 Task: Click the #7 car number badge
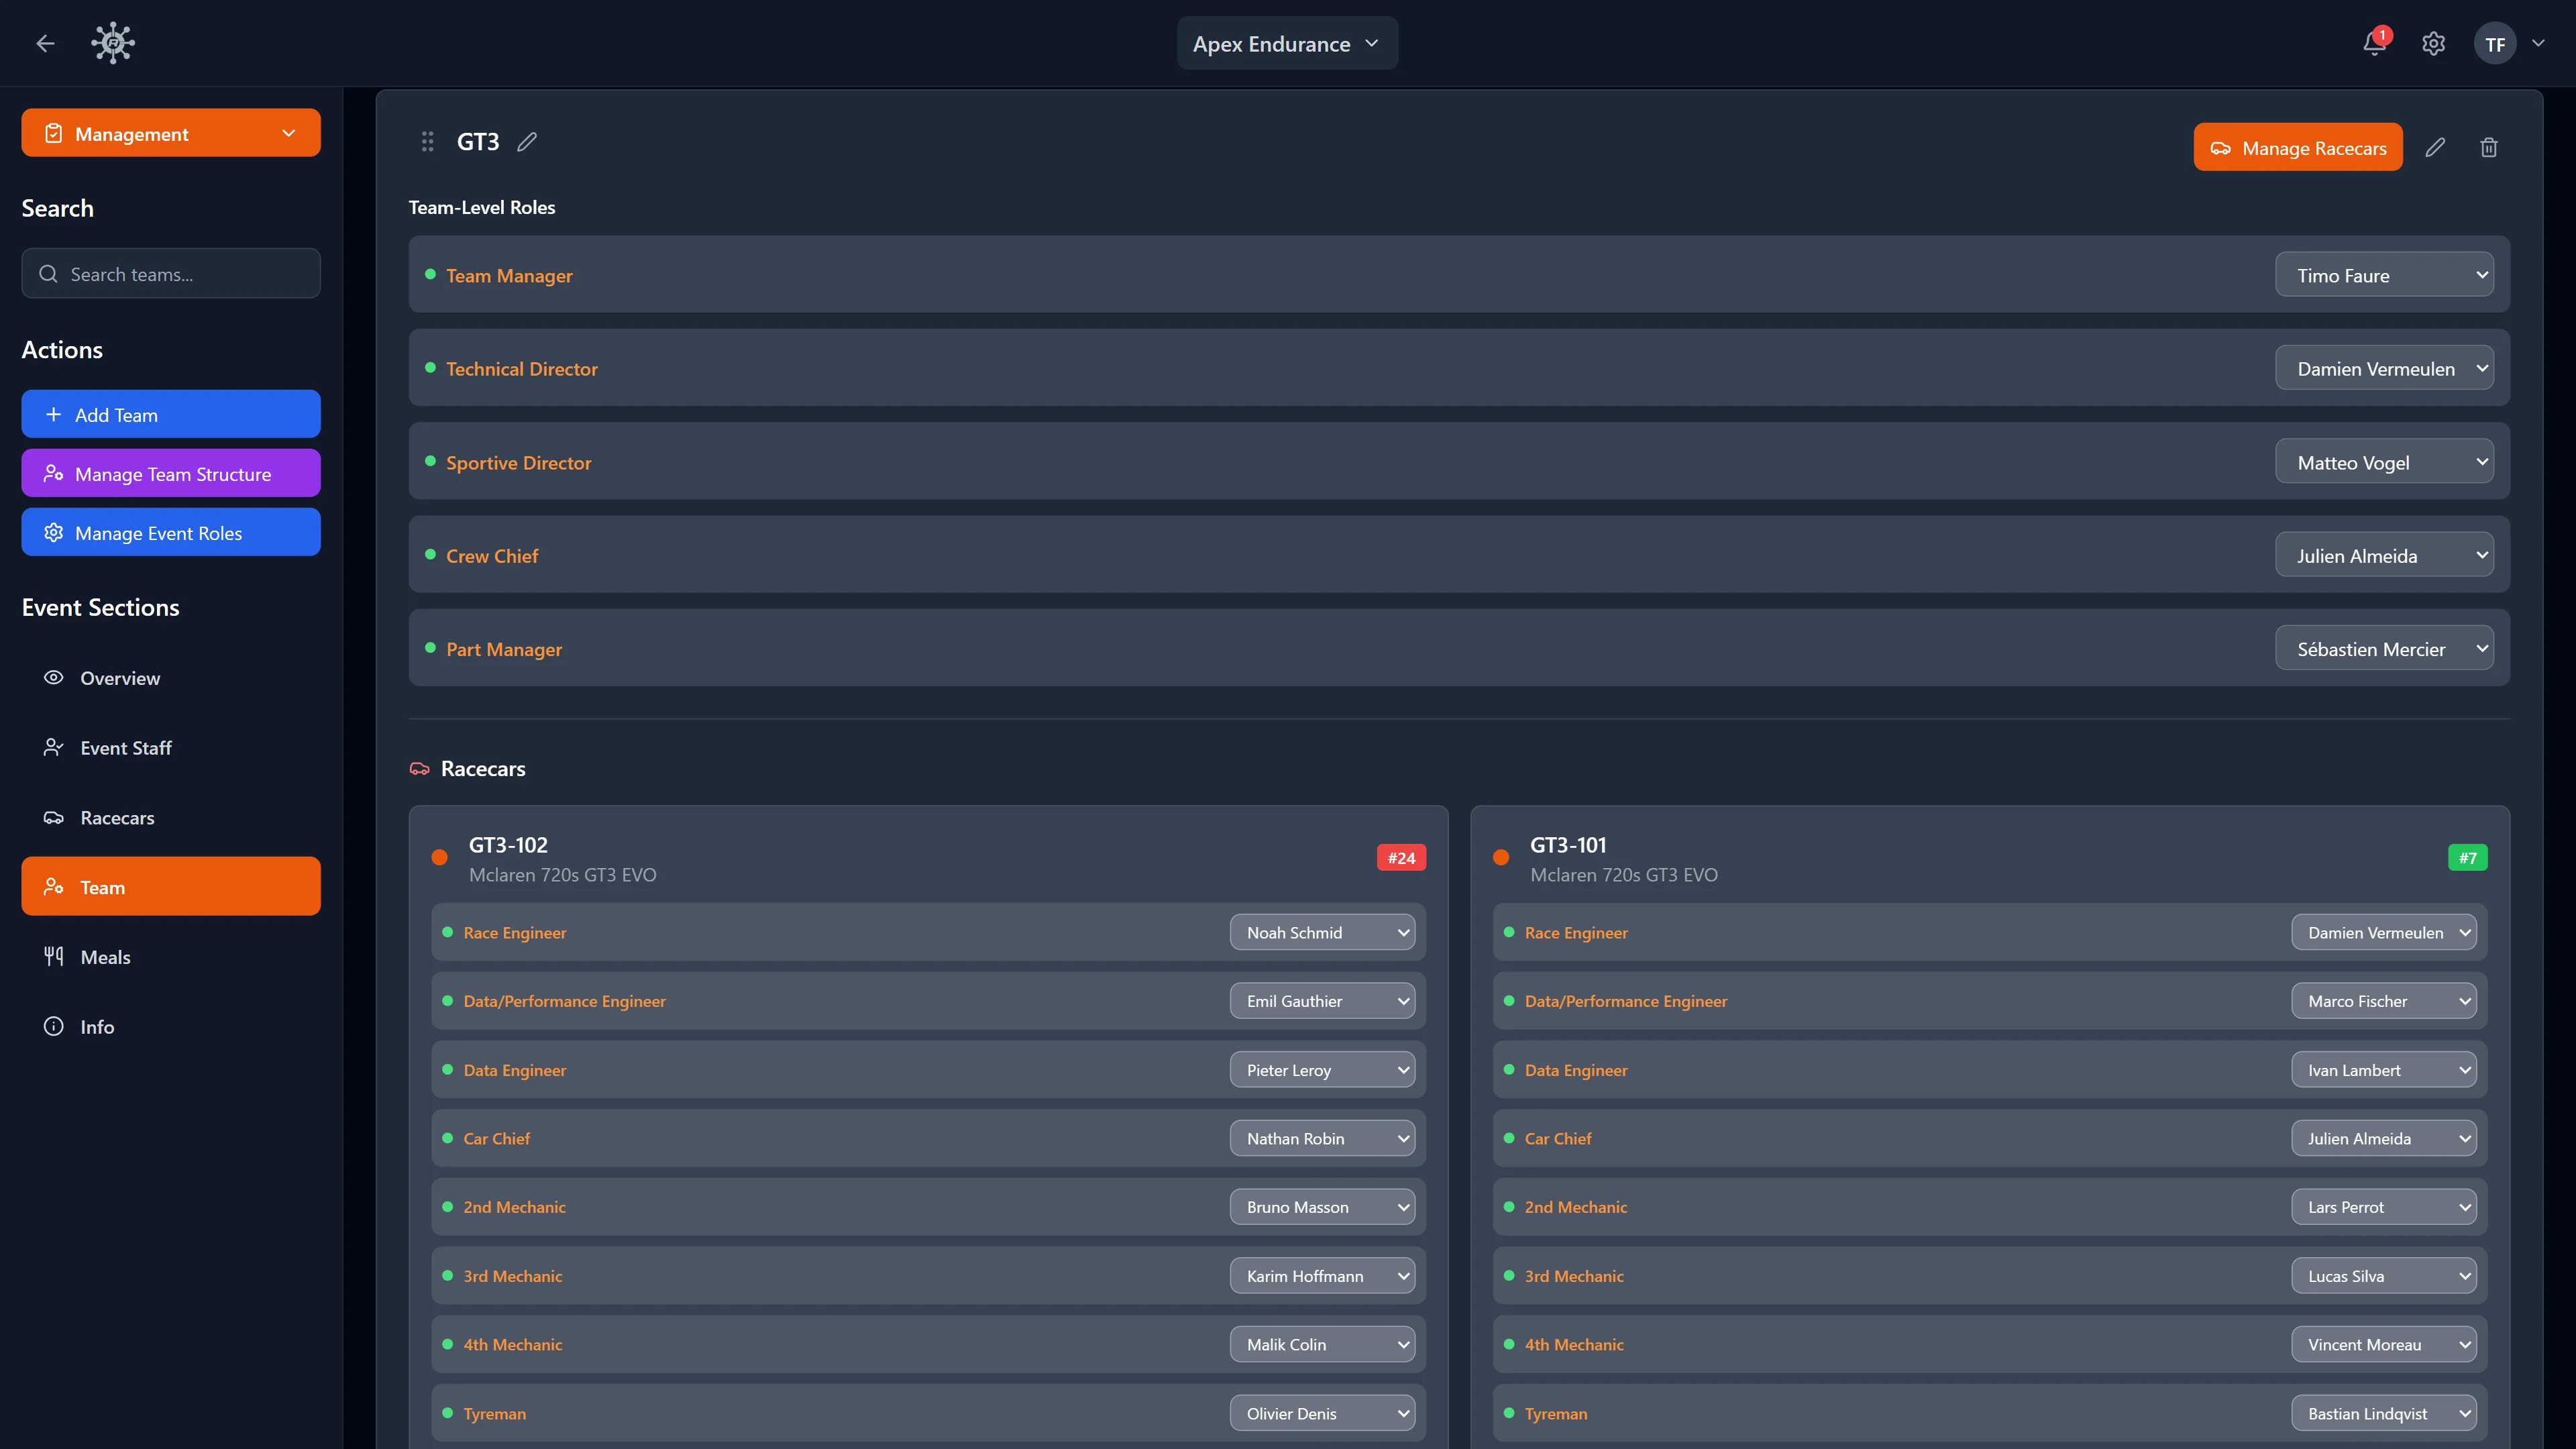click(x=2467, y=858)
